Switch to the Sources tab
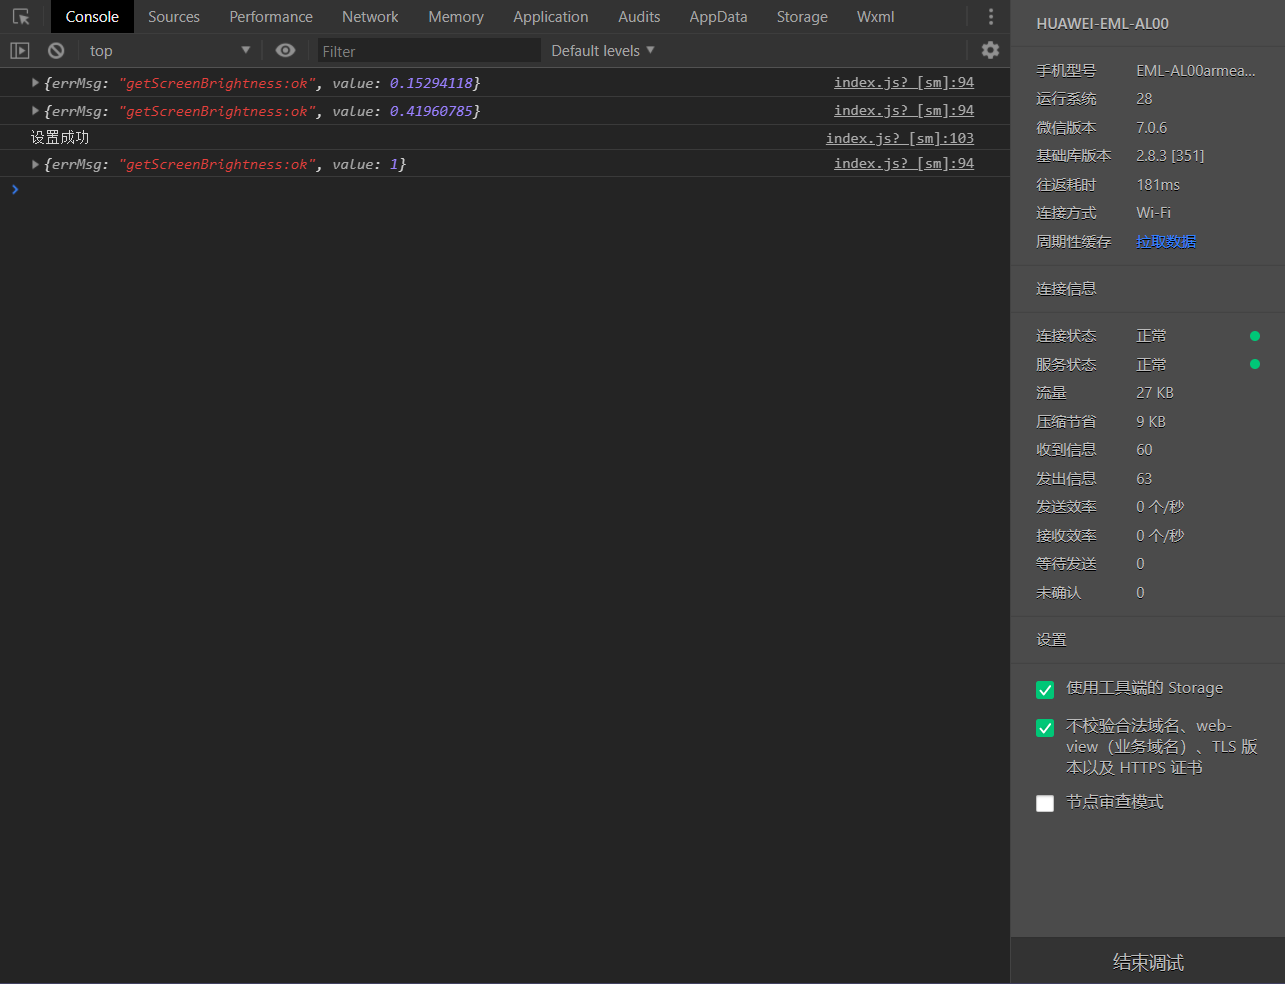The image size is (1285, 984). (x=174, y=17)
